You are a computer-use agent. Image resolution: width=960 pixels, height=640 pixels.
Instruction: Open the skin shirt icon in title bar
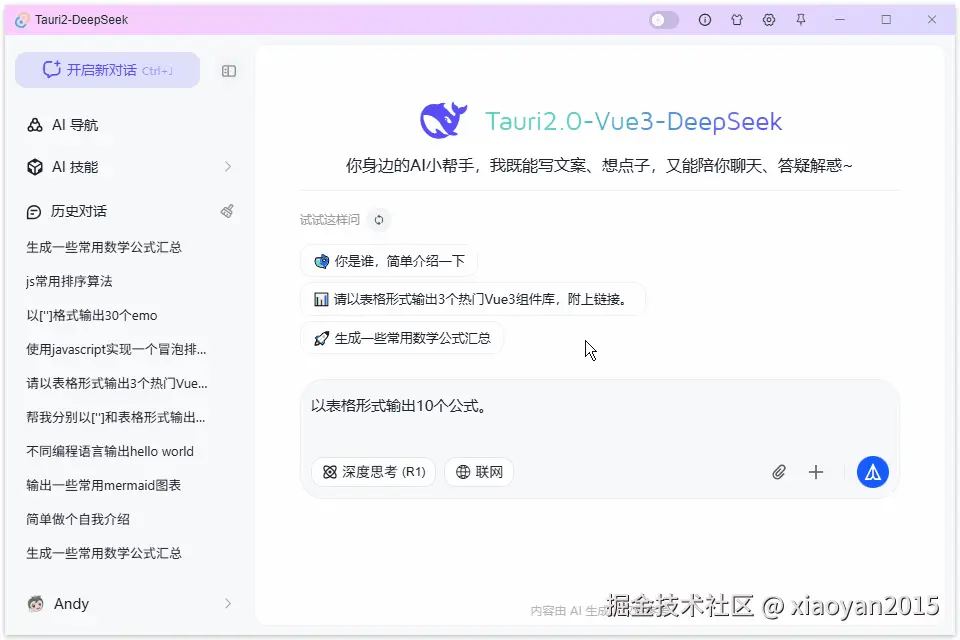coord(737,20)
